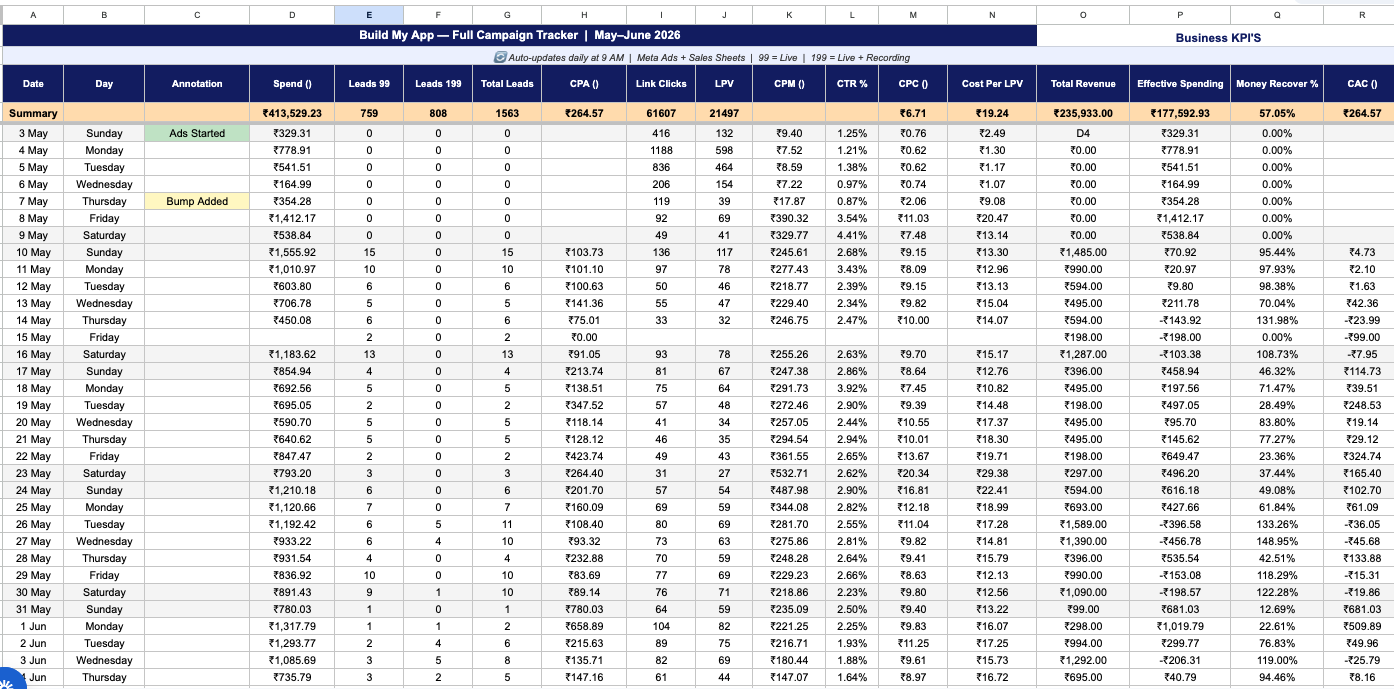Viewport: 1394px width, 689px height.
Task: Click money recover value 148.95%
Action: coord(1277,541)
